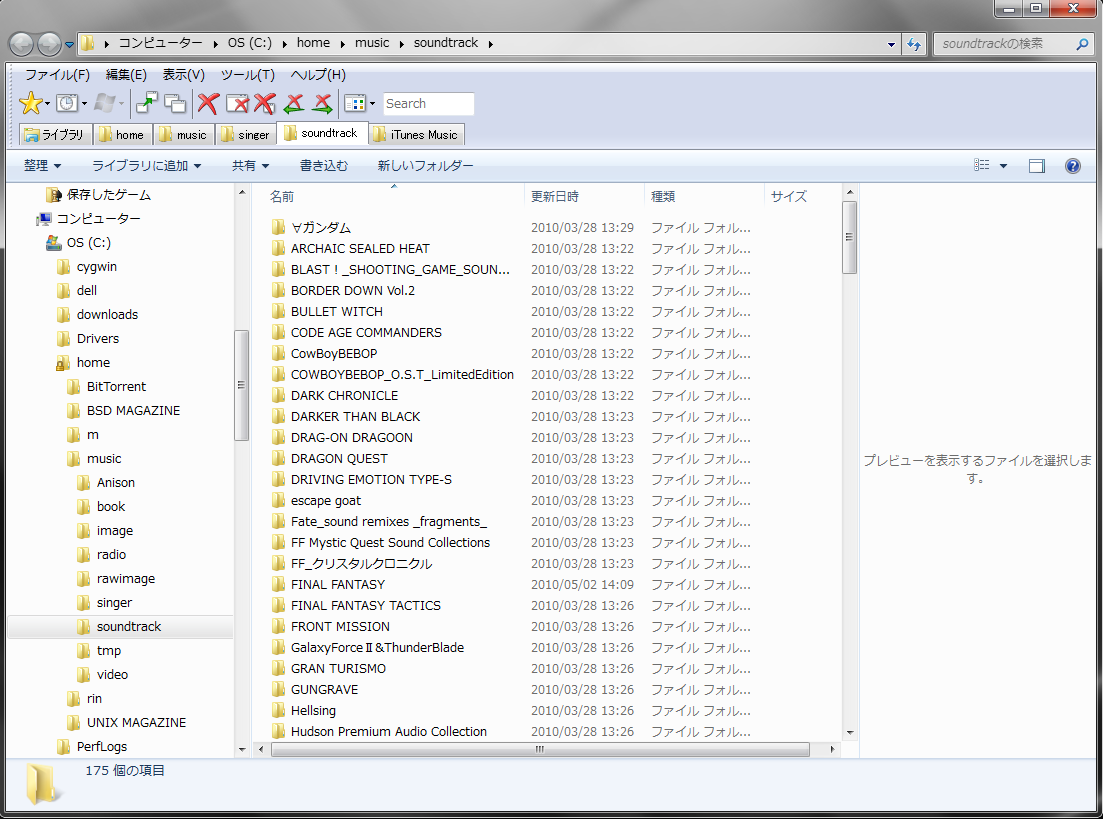Click the recently closed tabs clock icon
The width and height of the screenshot is (1103, 819).
[66, 103]
